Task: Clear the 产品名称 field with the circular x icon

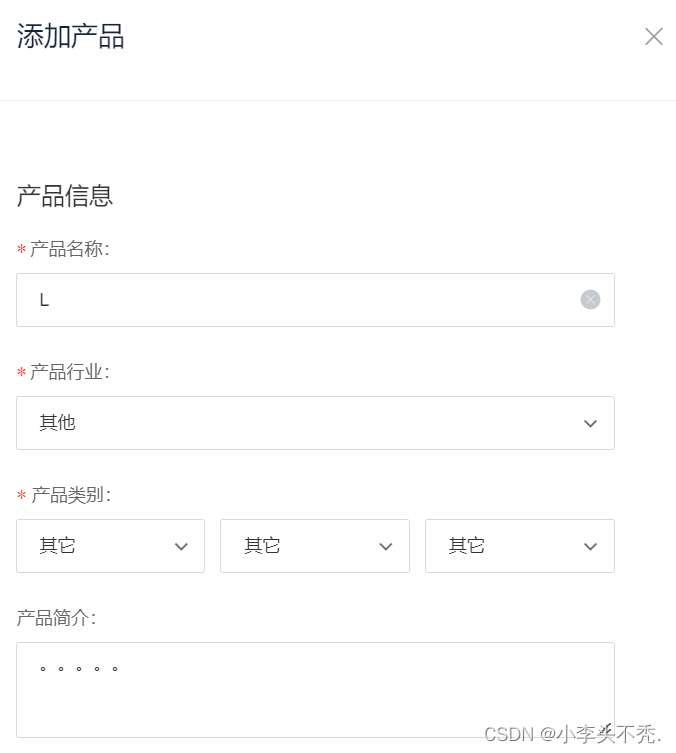Action: (x=590, y=300)
